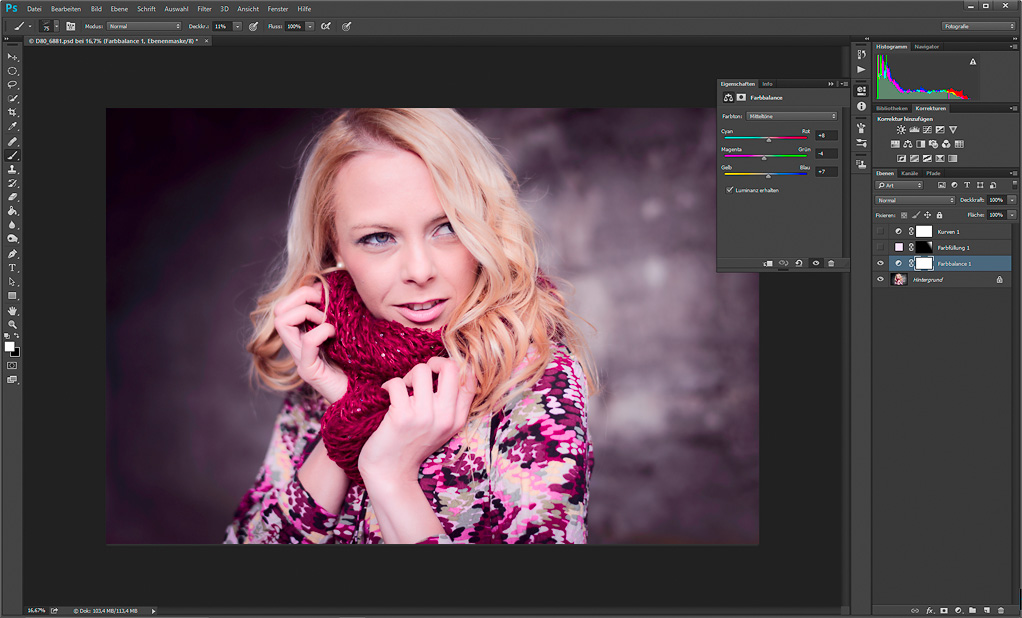Add a Brightness/Contrast adjustment

click(901, 130)
